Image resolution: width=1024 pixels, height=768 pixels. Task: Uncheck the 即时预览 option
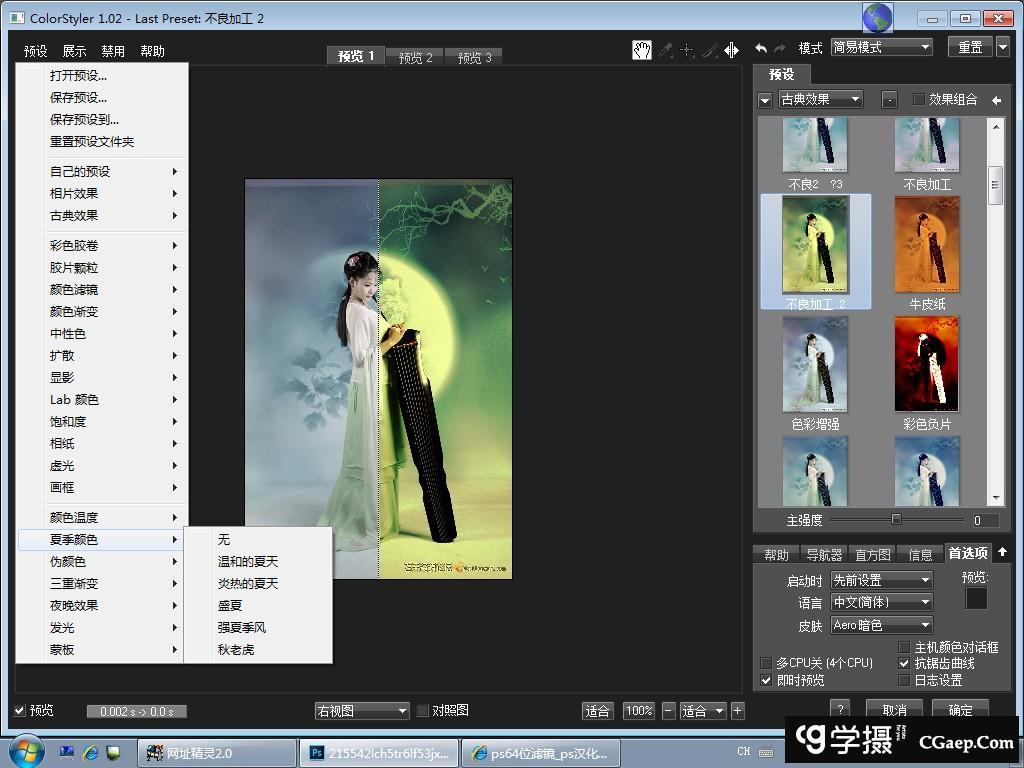click(x=767, y=680)
